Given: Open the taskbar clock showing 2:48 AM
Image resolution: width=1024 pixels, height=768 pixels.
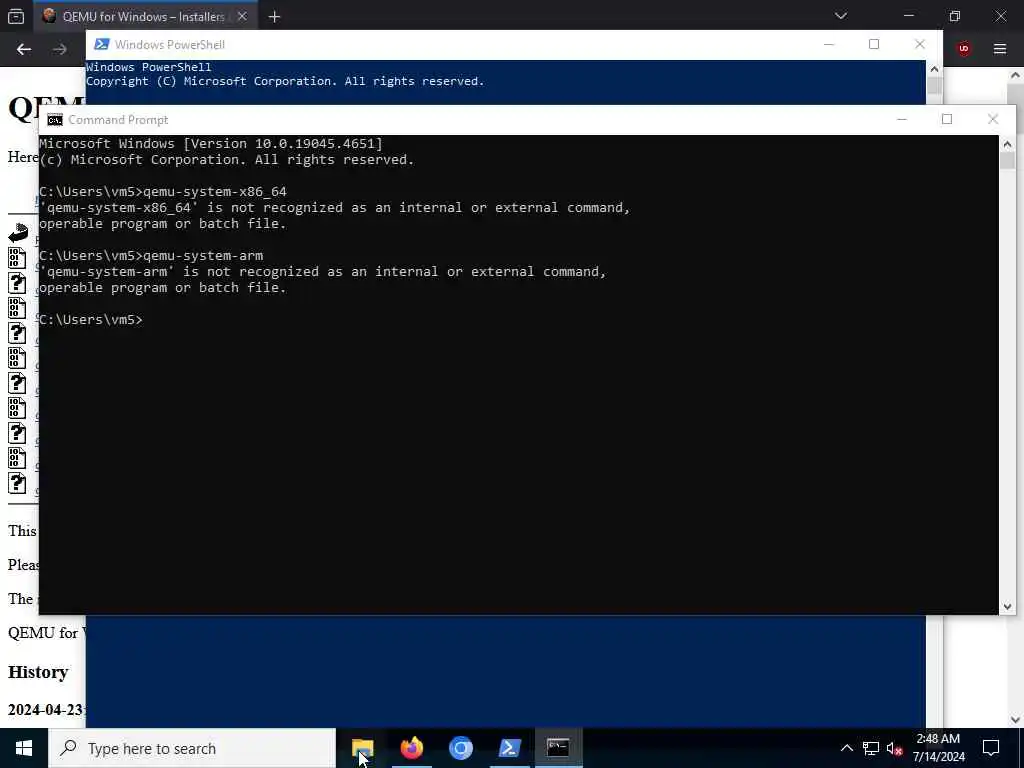Looking at the screenshot, I should click(938, 748).
